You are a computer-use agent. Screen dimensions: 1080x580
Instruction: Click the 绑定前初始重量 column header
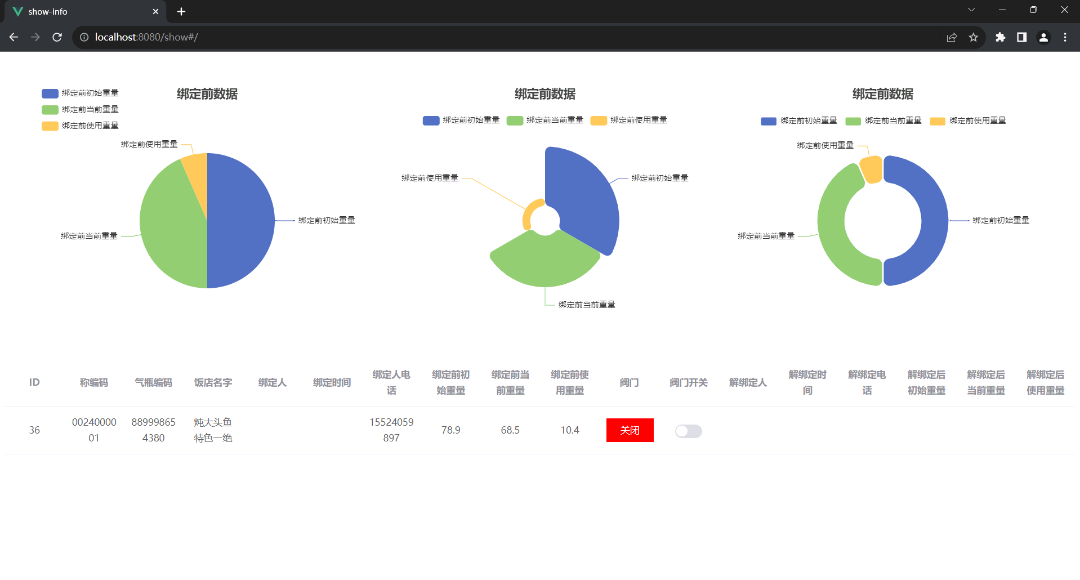[450, 382]
